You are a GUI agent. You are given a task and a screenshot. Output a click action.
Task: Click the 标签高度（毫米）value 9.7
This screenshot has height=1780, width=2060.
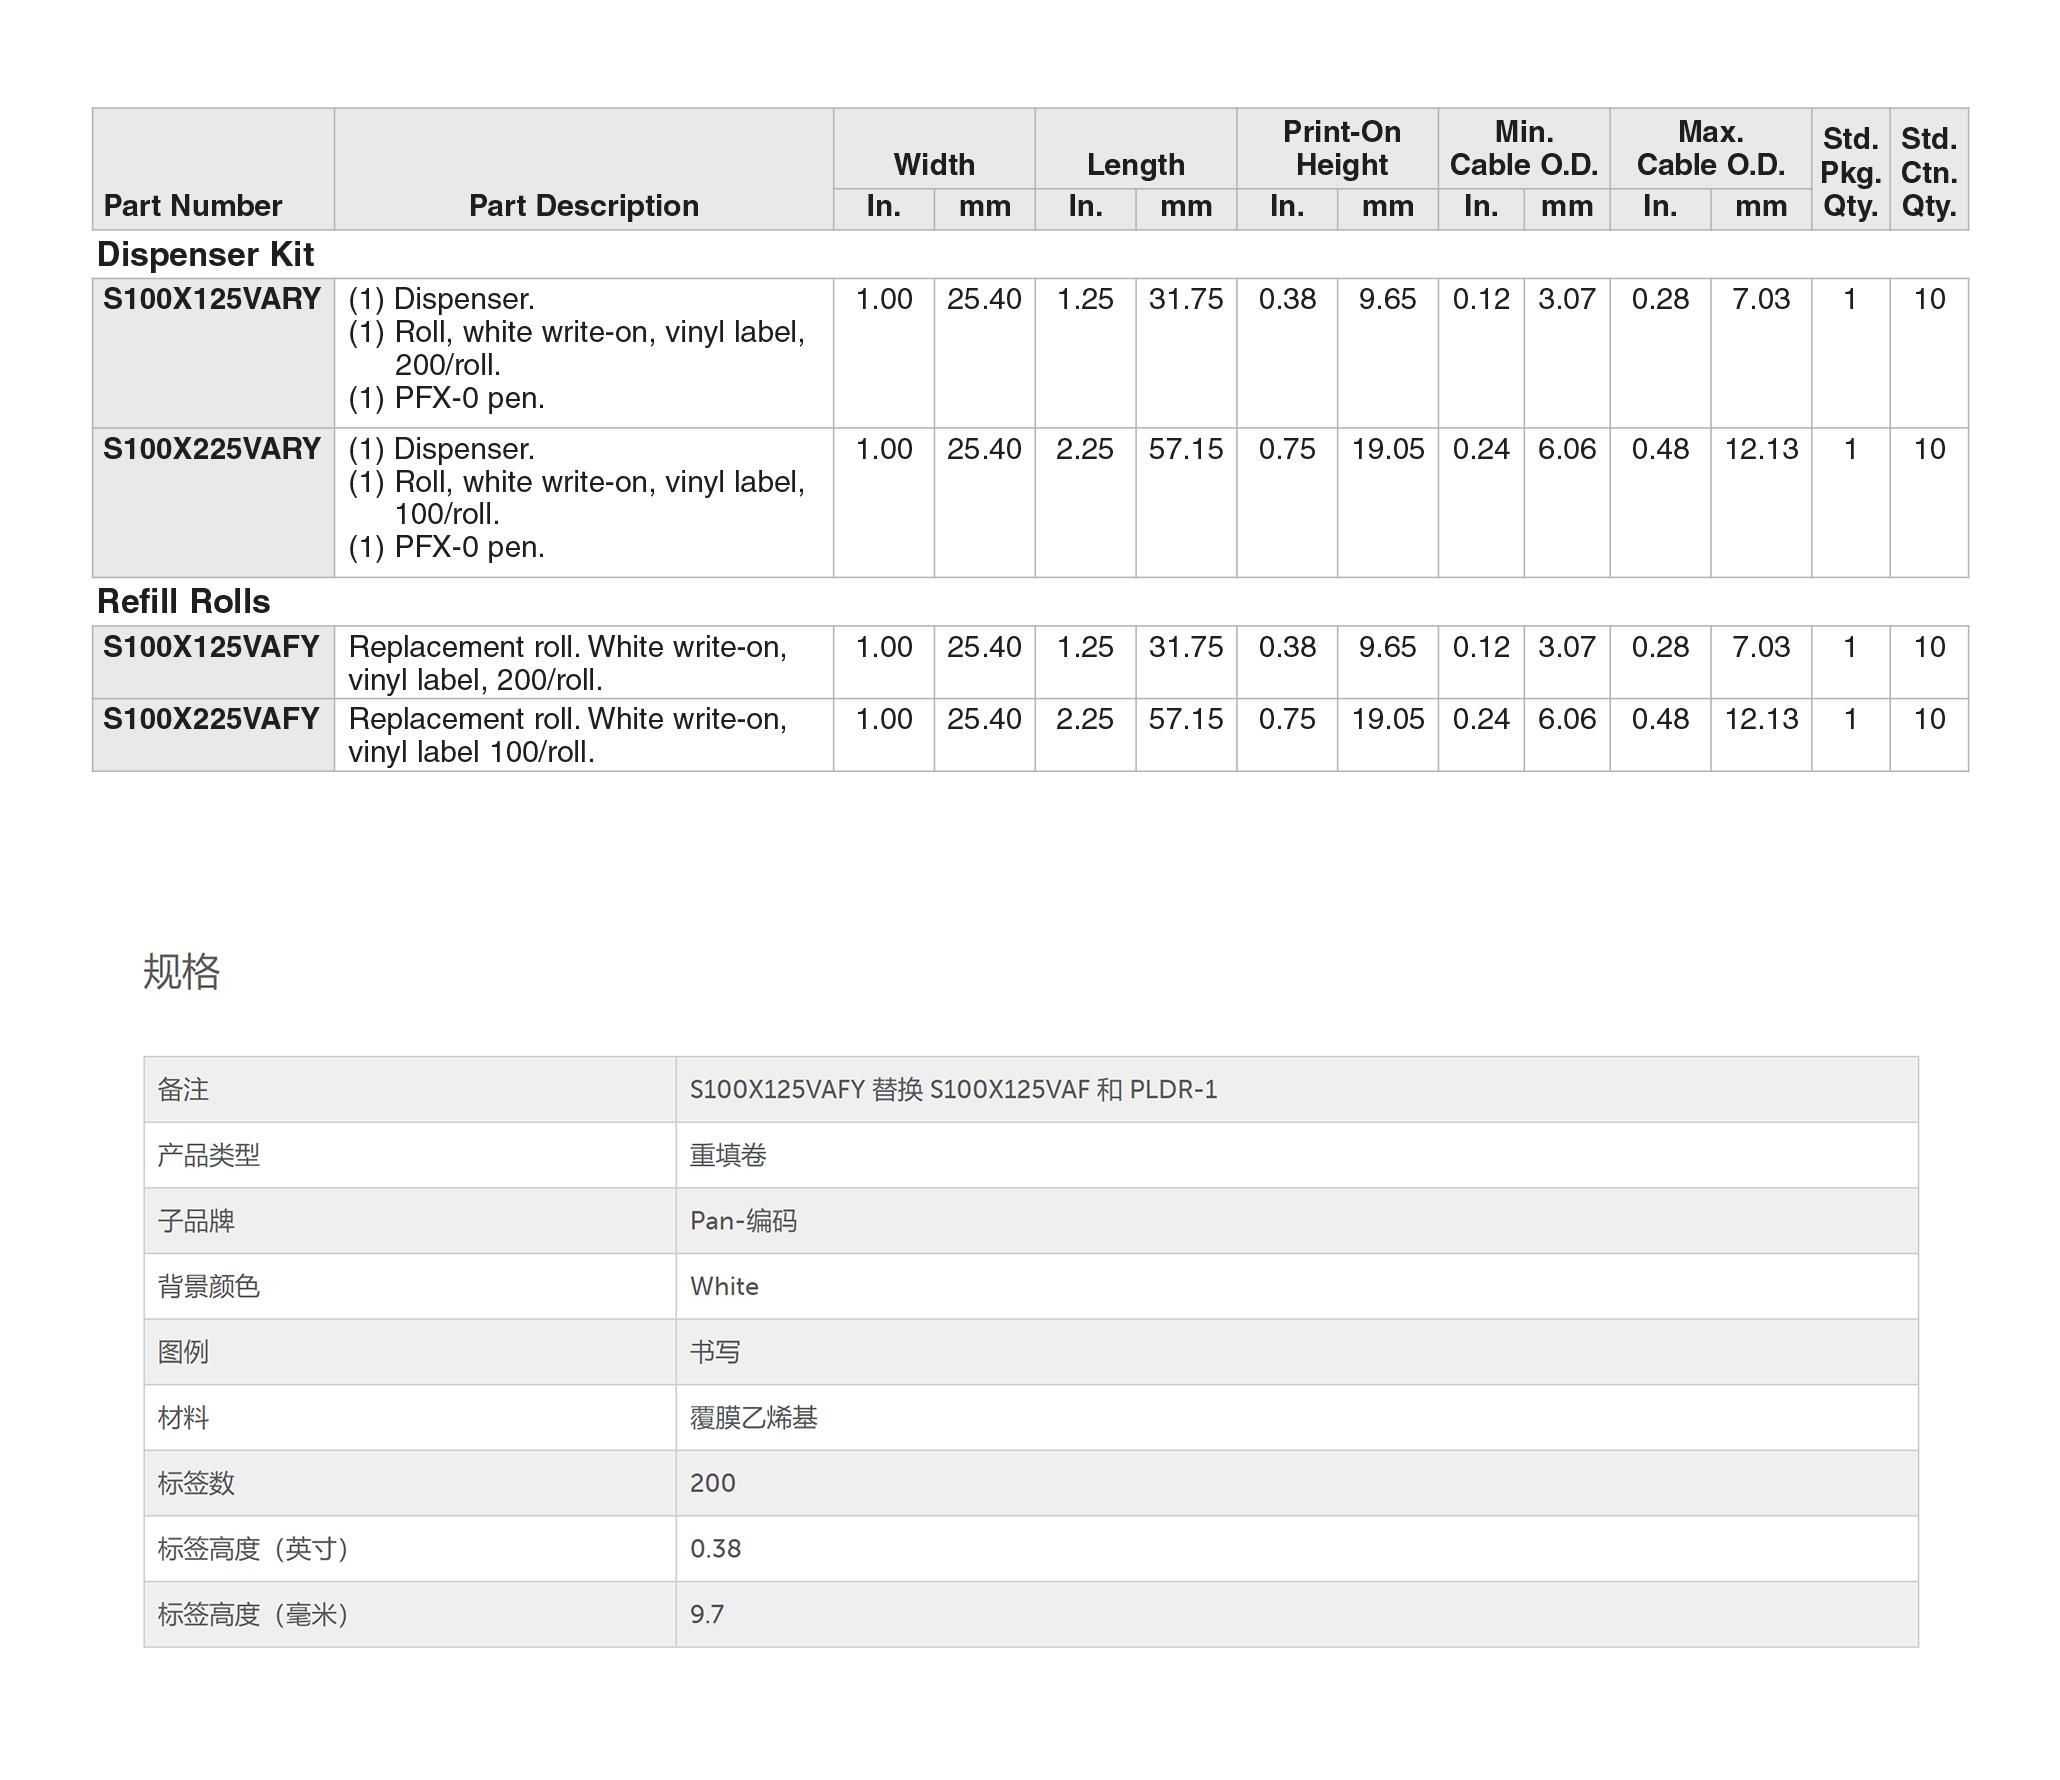707,1615
